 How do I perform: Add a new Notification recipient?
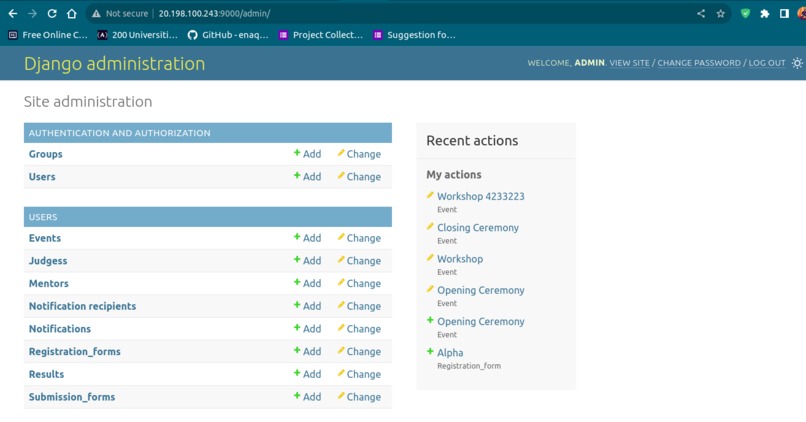[x=307, y=306]
